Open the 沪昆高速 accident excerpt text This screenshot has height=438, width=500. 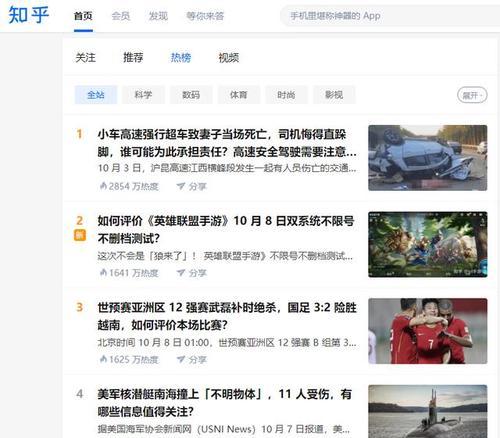[227, 168]
